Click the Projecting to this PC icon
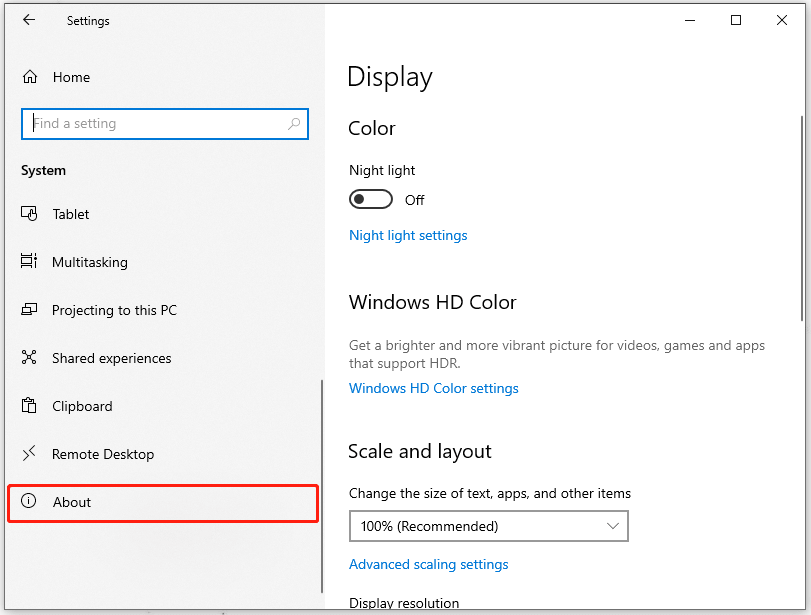811x615 pixels. [x=29, y=309]
